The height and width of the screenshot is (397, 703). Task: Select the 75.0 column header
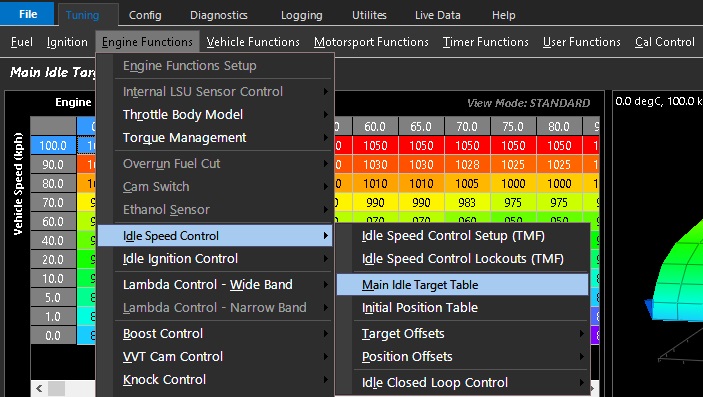[x=513, y=127]
